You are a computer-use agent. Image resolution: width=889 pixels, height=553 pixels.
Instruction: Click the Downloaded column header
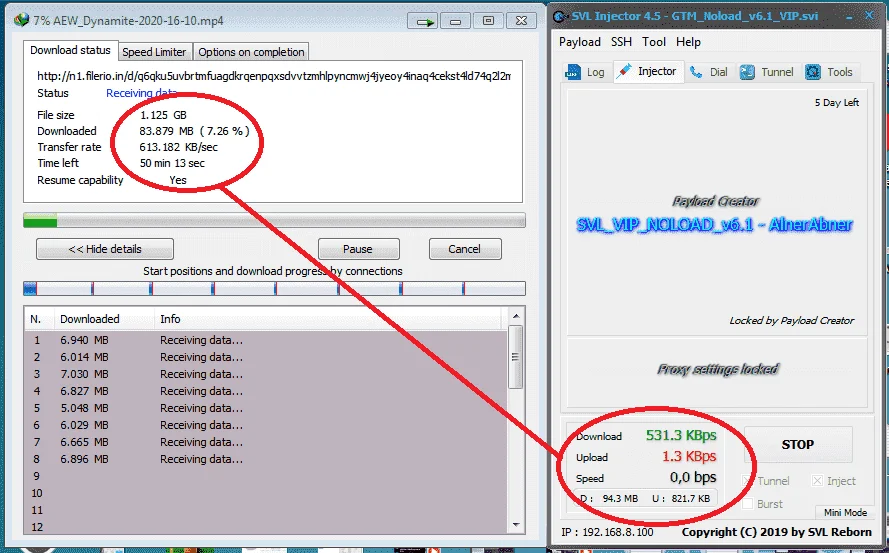click(x=104, y=319)
